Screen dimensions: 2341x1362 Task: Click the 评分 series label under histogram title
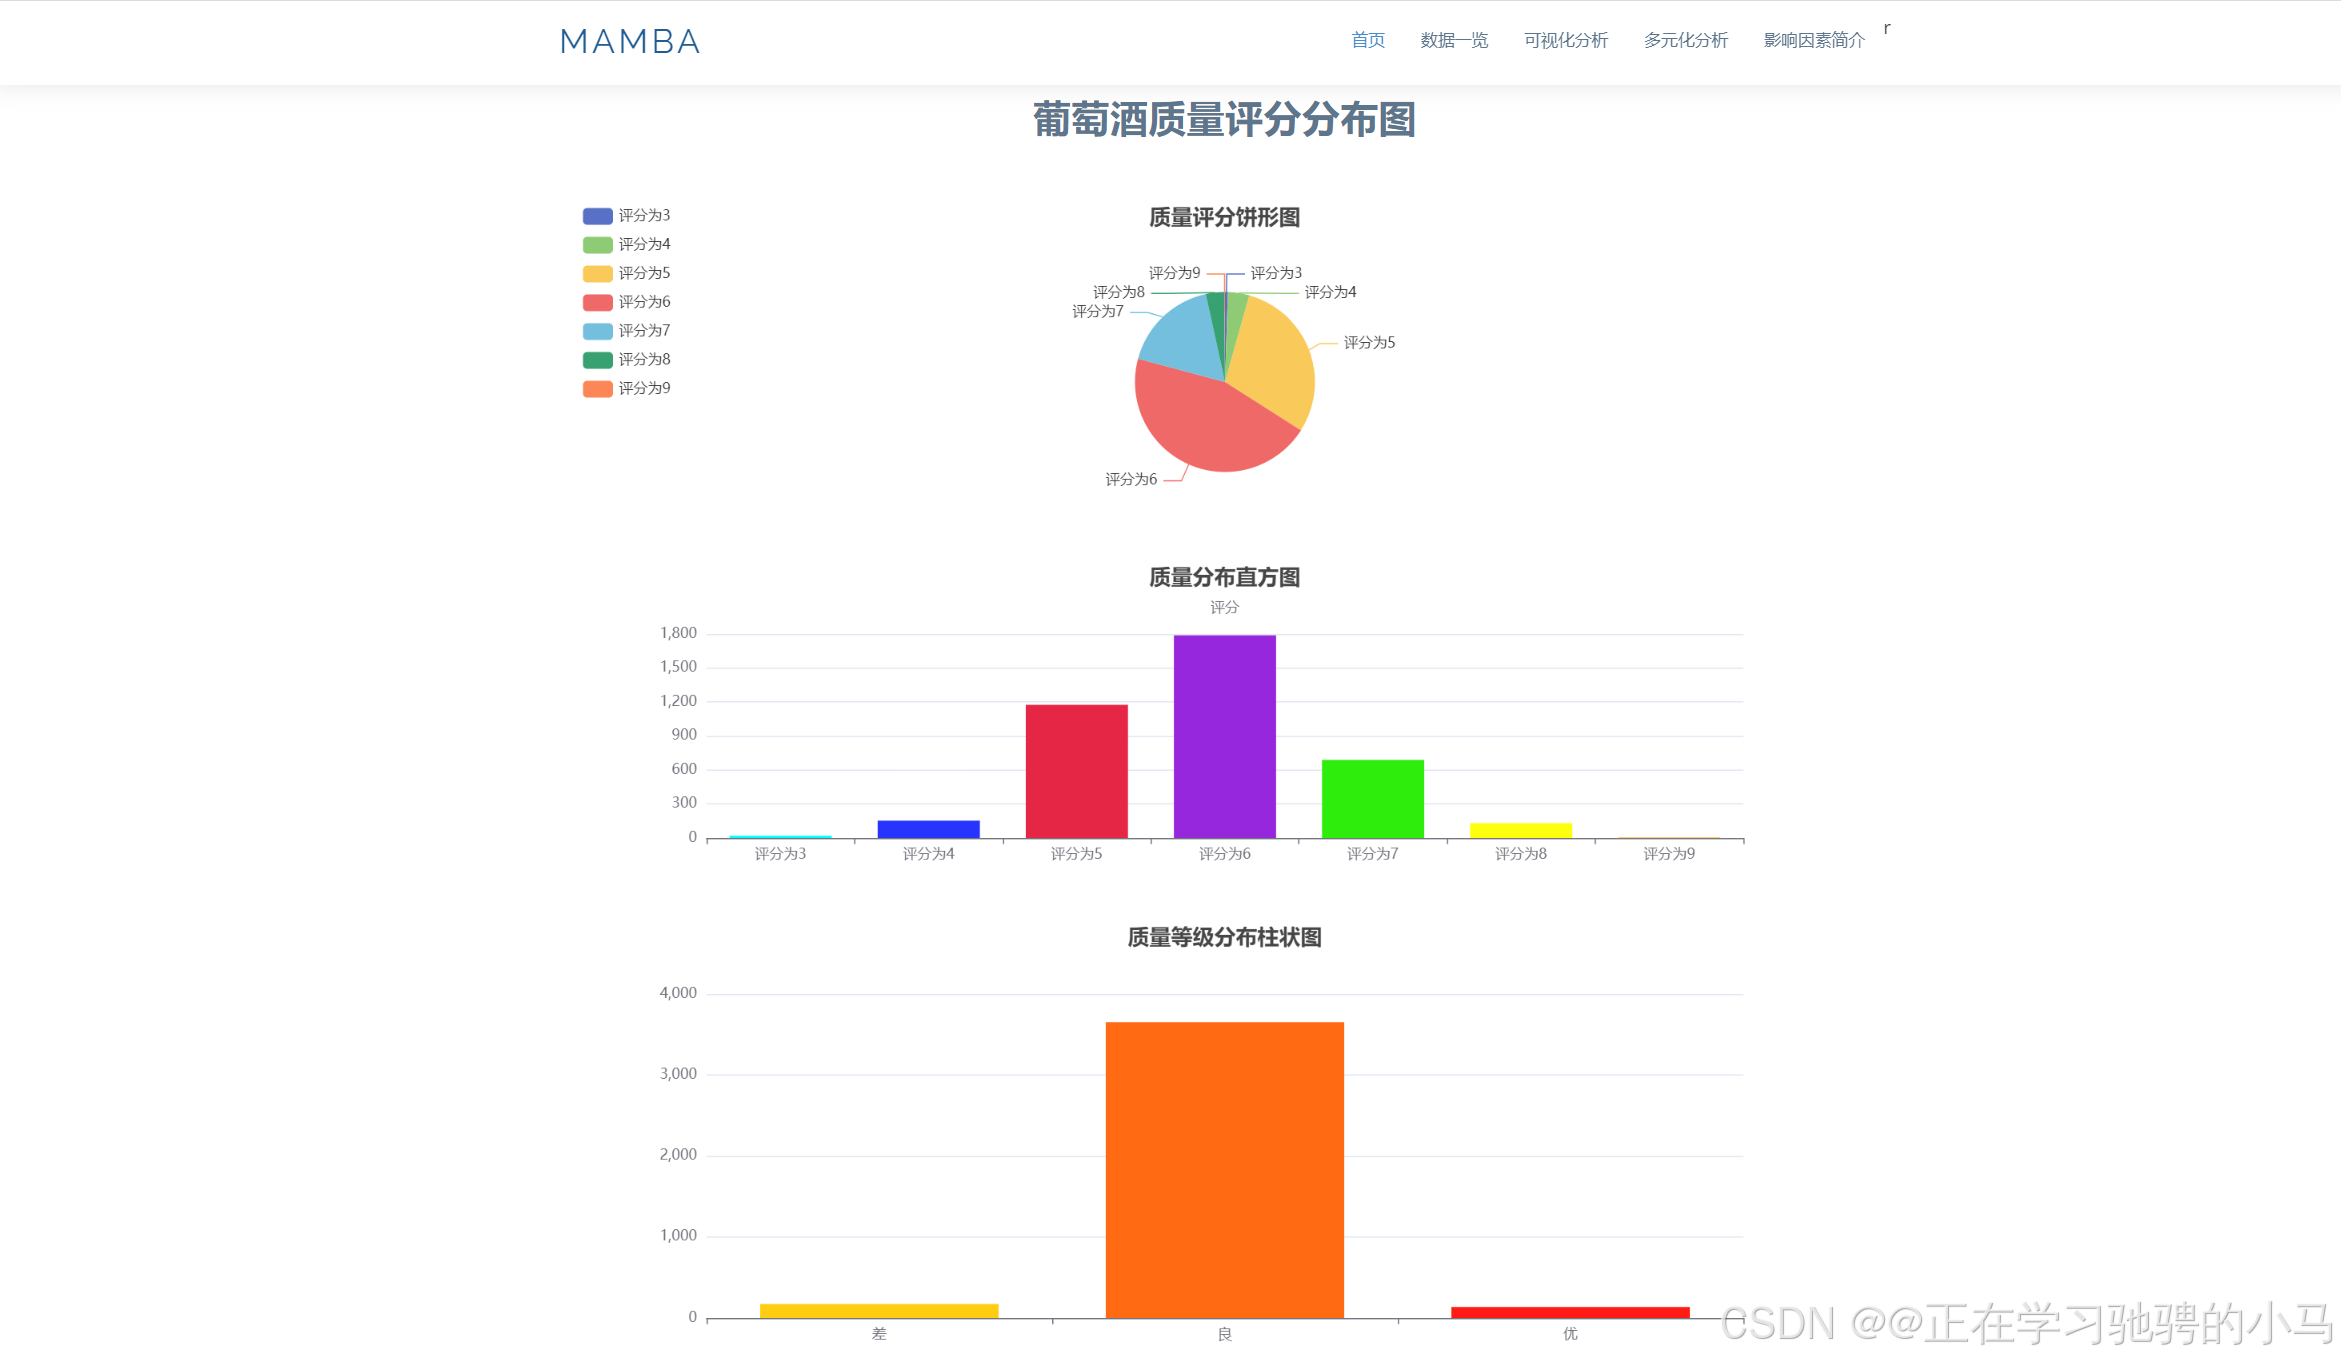[x=1224, y=608]
